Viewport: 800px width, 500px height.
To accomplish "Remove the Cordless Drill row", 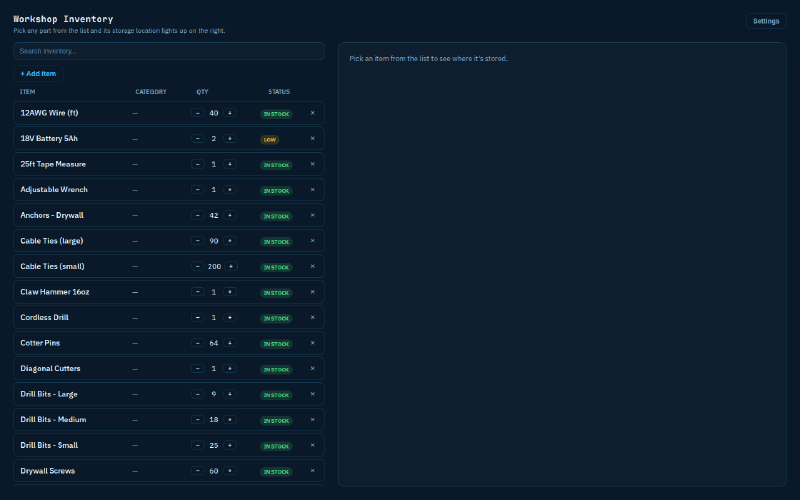I will coord(313,317).
